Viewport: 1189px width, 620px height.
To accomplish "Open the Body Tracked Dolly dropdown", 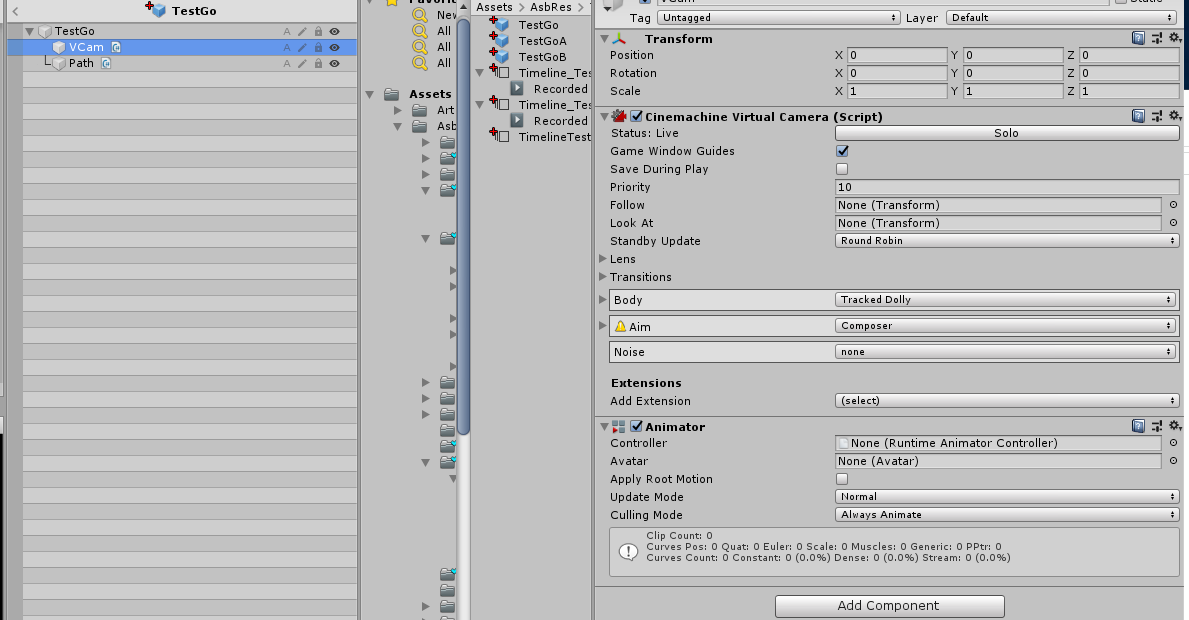I will [x=1005, y=299].
